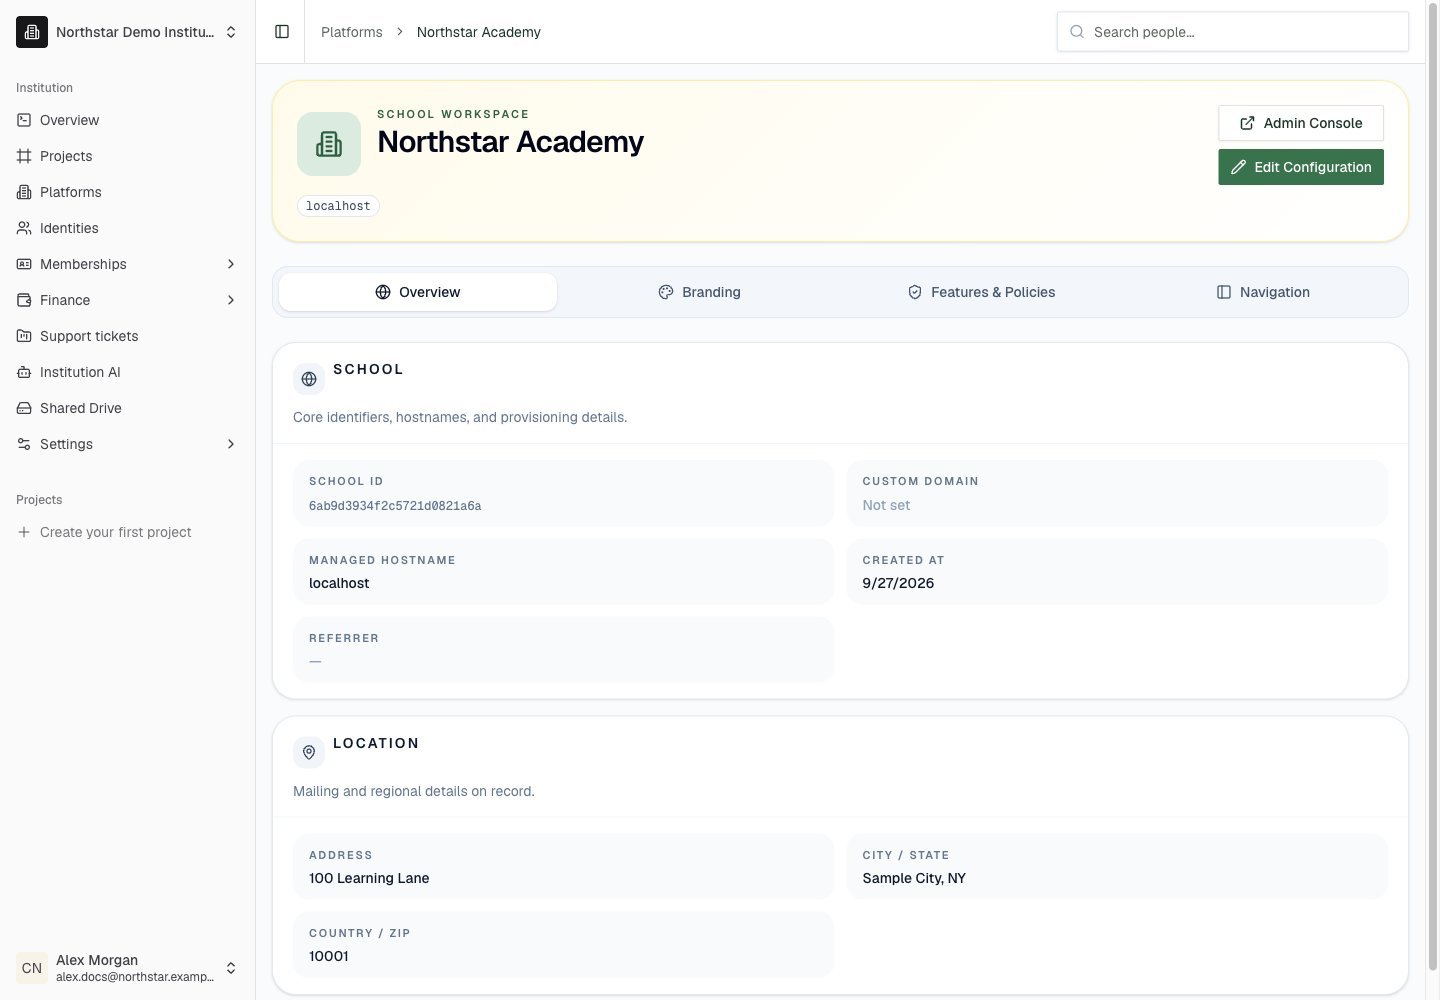The height and width of the screenshot is (1000, 1440).
Task: Click the Created At date 9/27/2026
Action: [898, 583]
